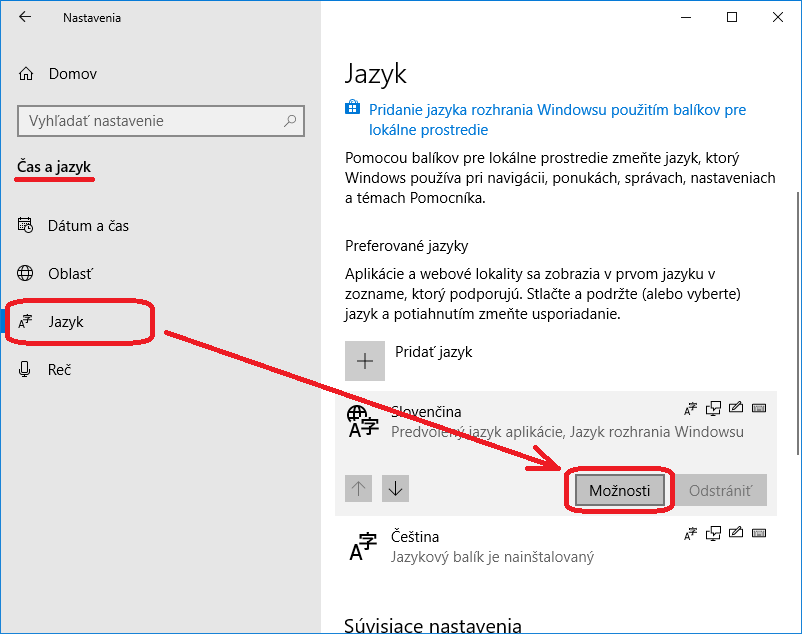This screenshot has height=634, width=802.
Task: Open Domov home page
Action: point(73,74)
